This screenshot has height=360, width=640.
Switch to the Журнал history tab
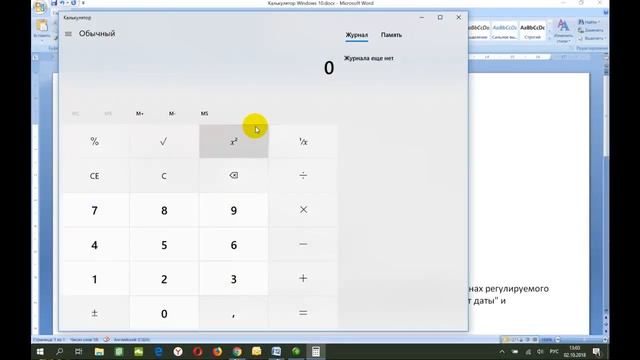pos(357,35)
